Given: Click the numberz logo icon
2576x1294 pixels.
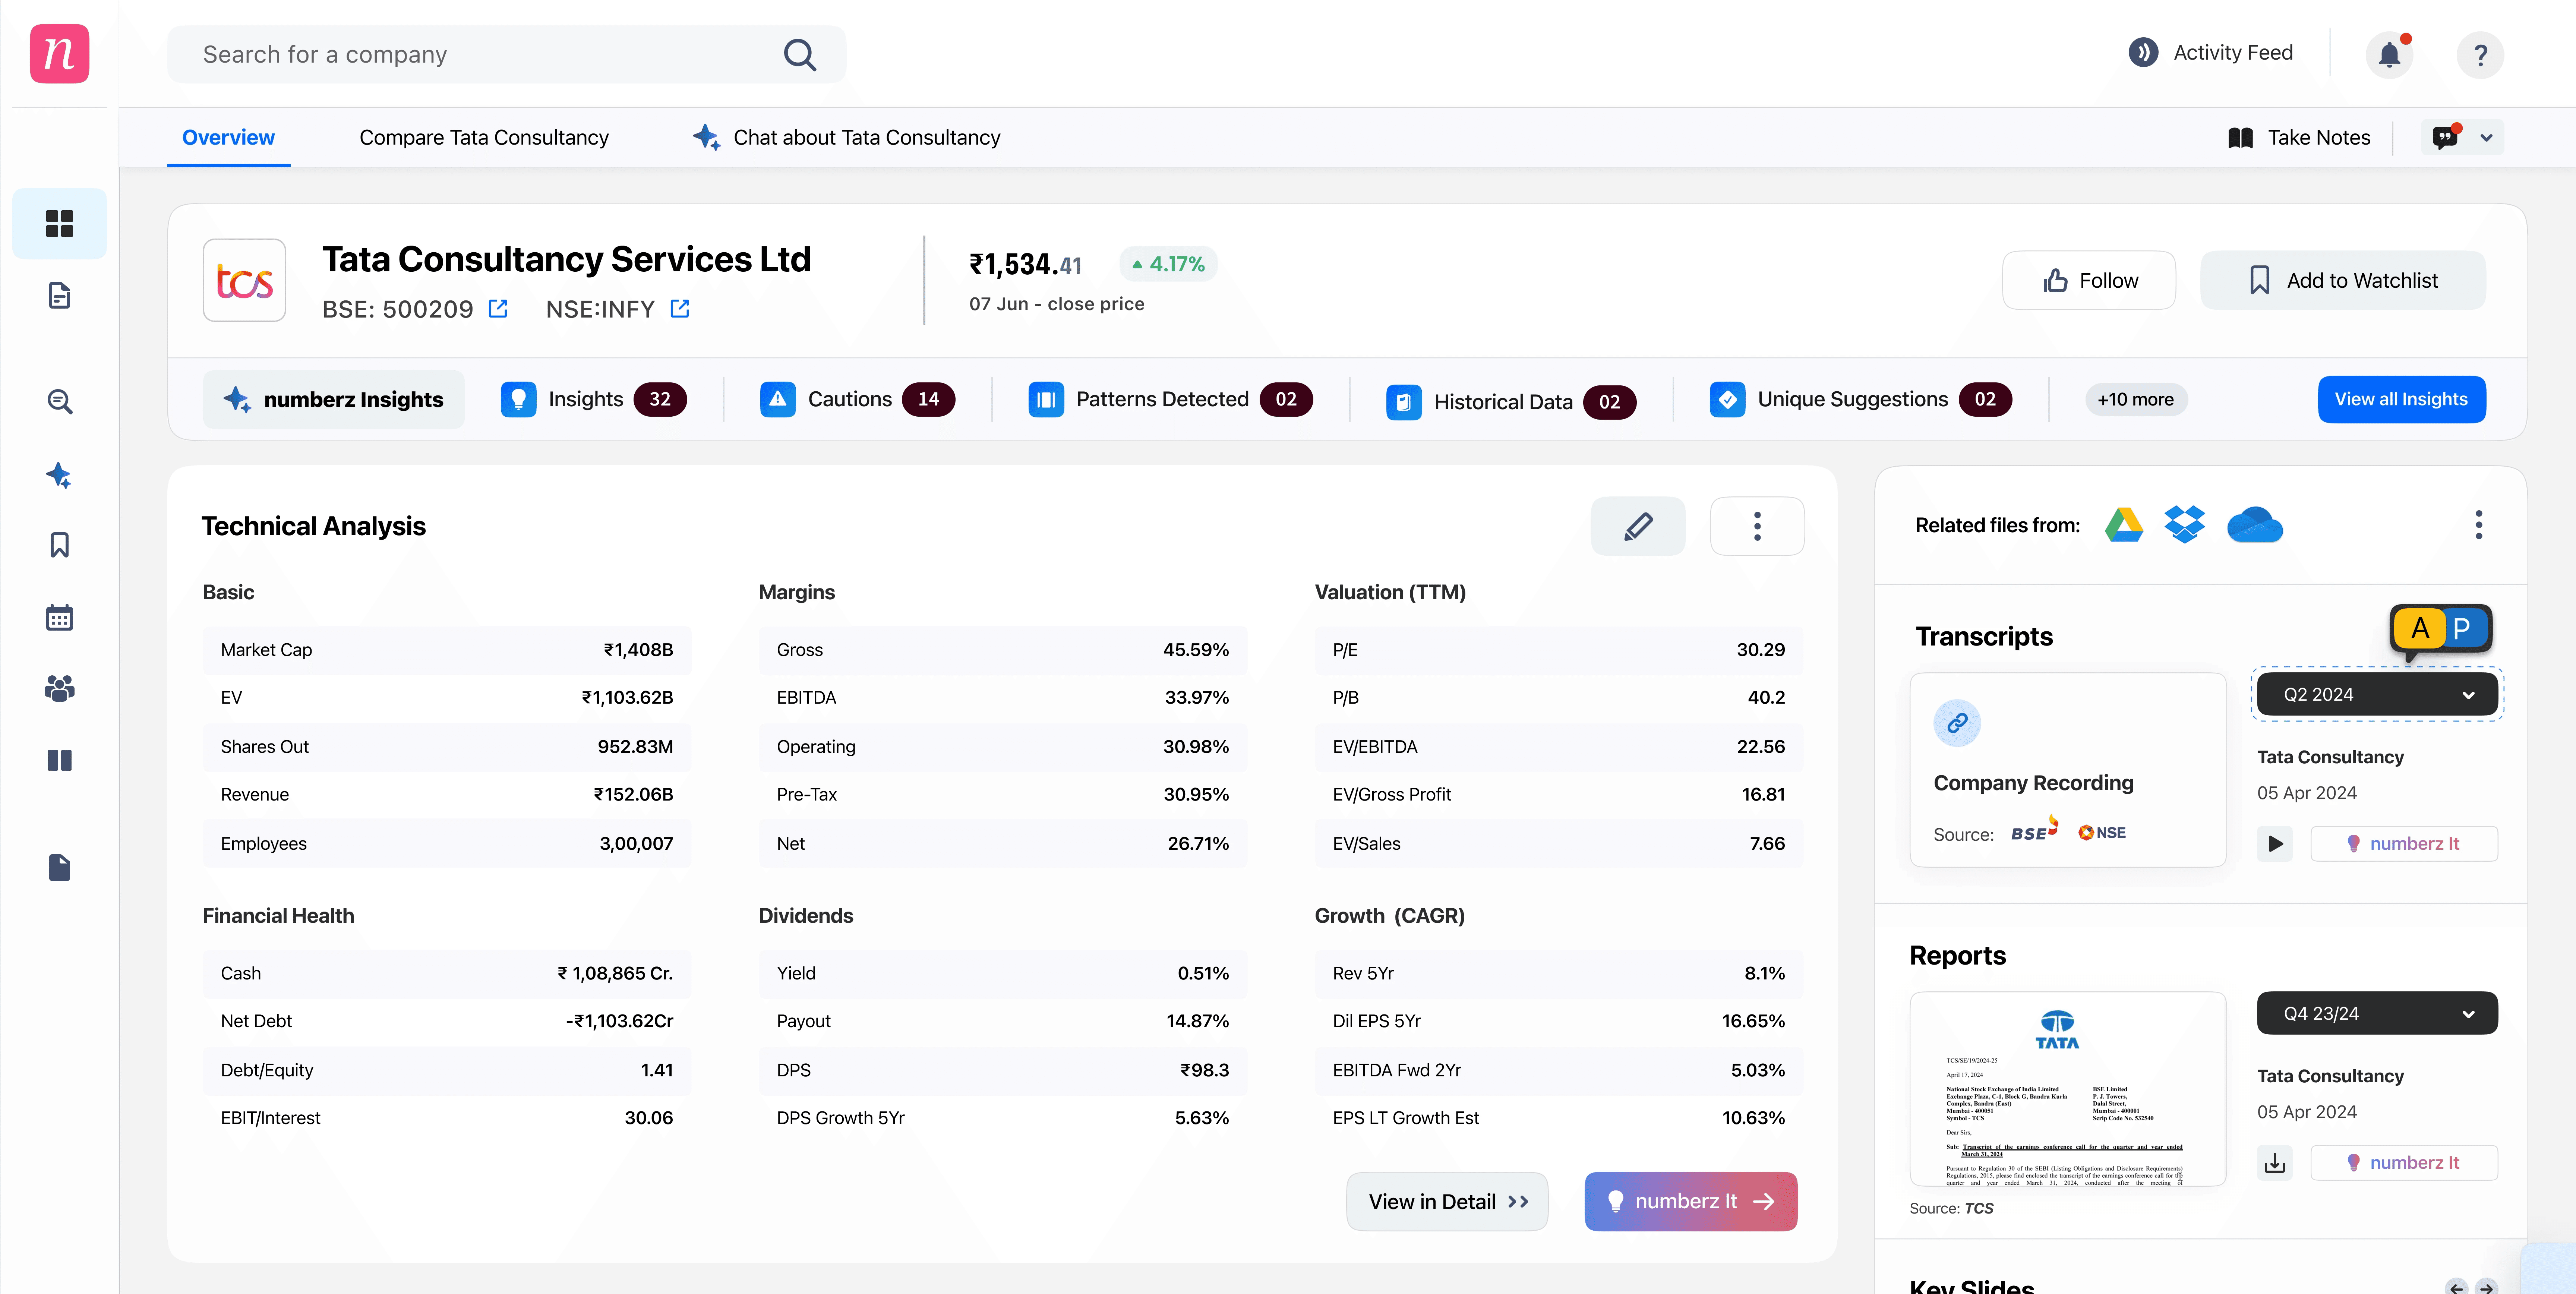Looking at the screenshot, I should 59,54.
